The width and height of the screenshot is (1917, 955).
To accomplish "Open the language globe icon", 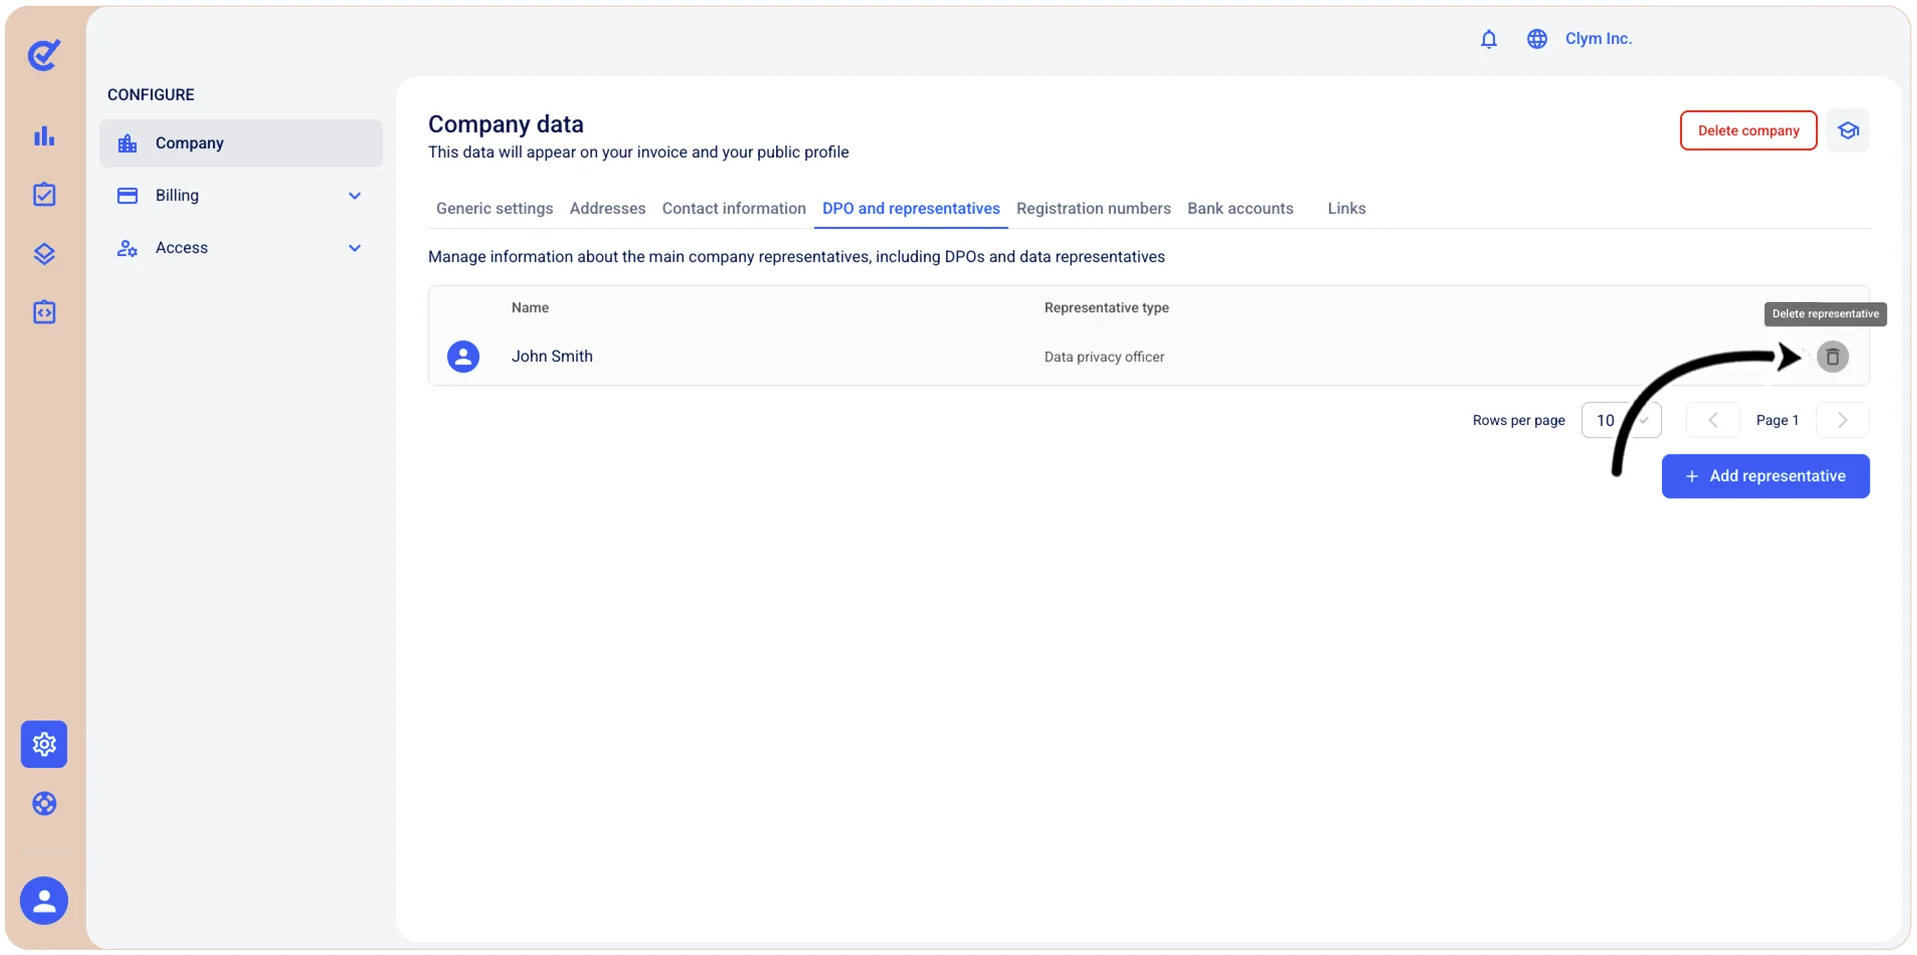I will pos(1536,39).
